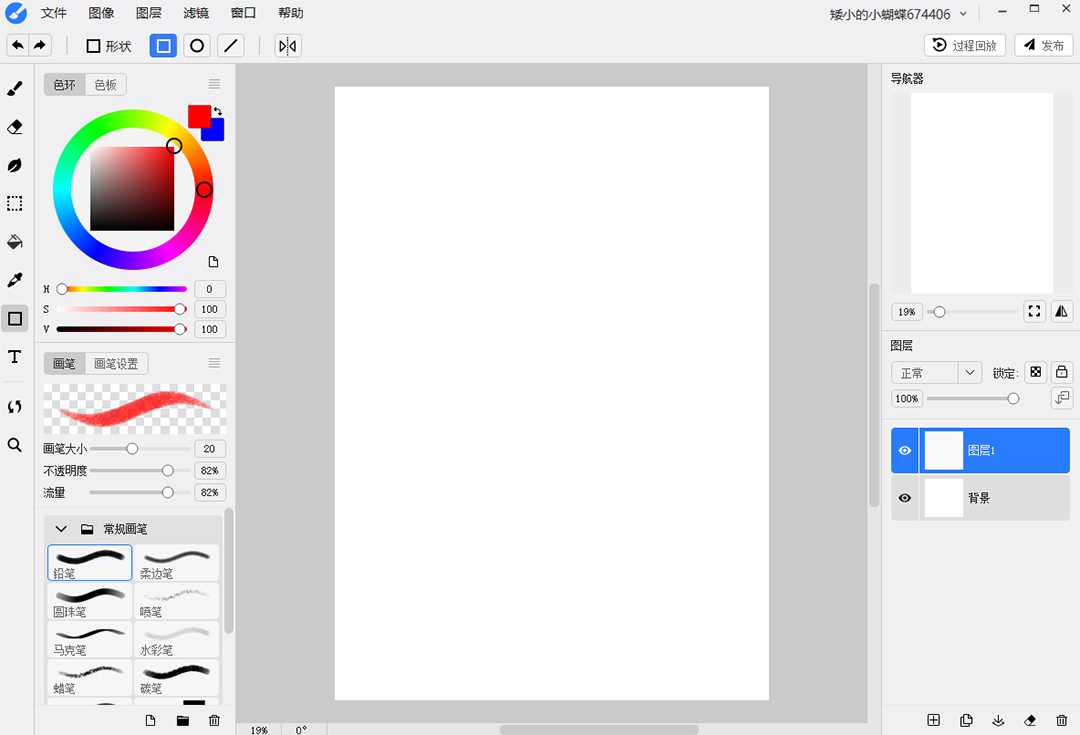Select the shape tool in left toolbar
Viewport: 1080px width, 735px height.
click(14, 318)
